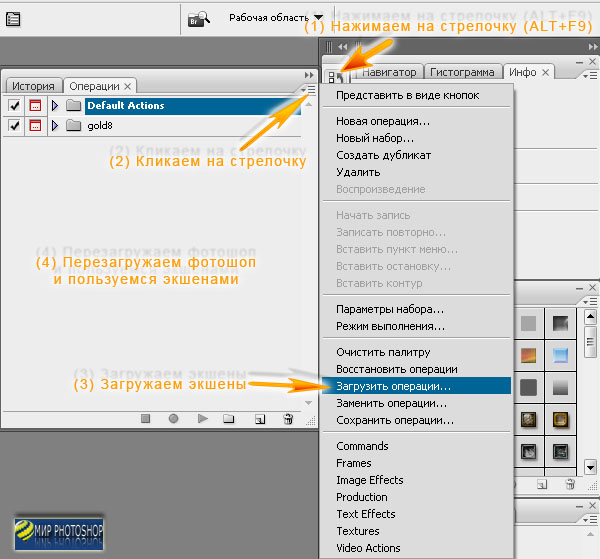Open the styles panel flyout menu
The image size is (600, 559).
[590, 302]
